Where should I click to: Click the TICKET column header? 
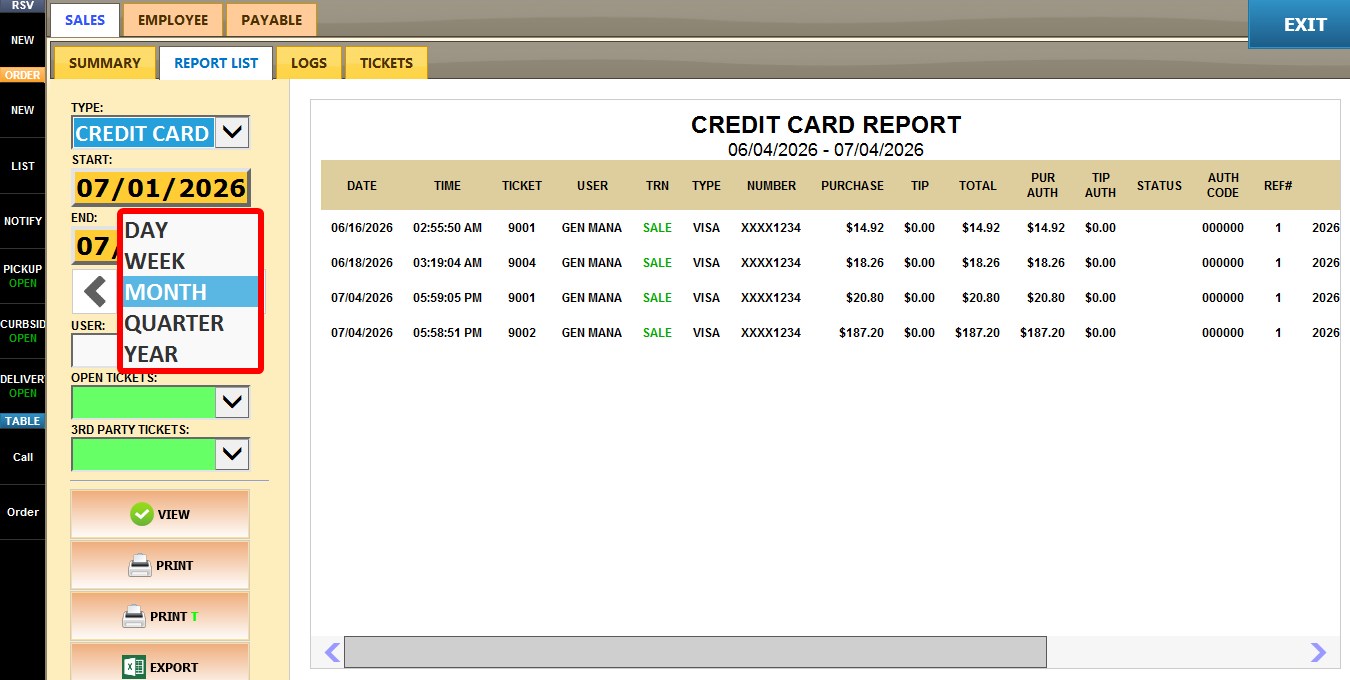coord(522,185)
